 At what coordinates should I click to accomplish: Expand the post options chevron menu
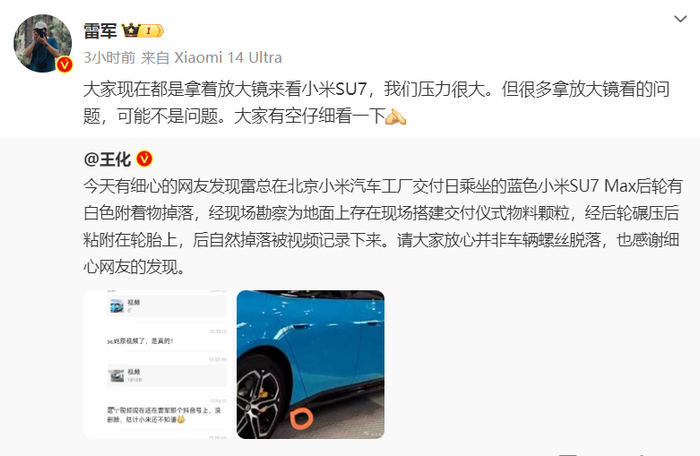(680, 19)
